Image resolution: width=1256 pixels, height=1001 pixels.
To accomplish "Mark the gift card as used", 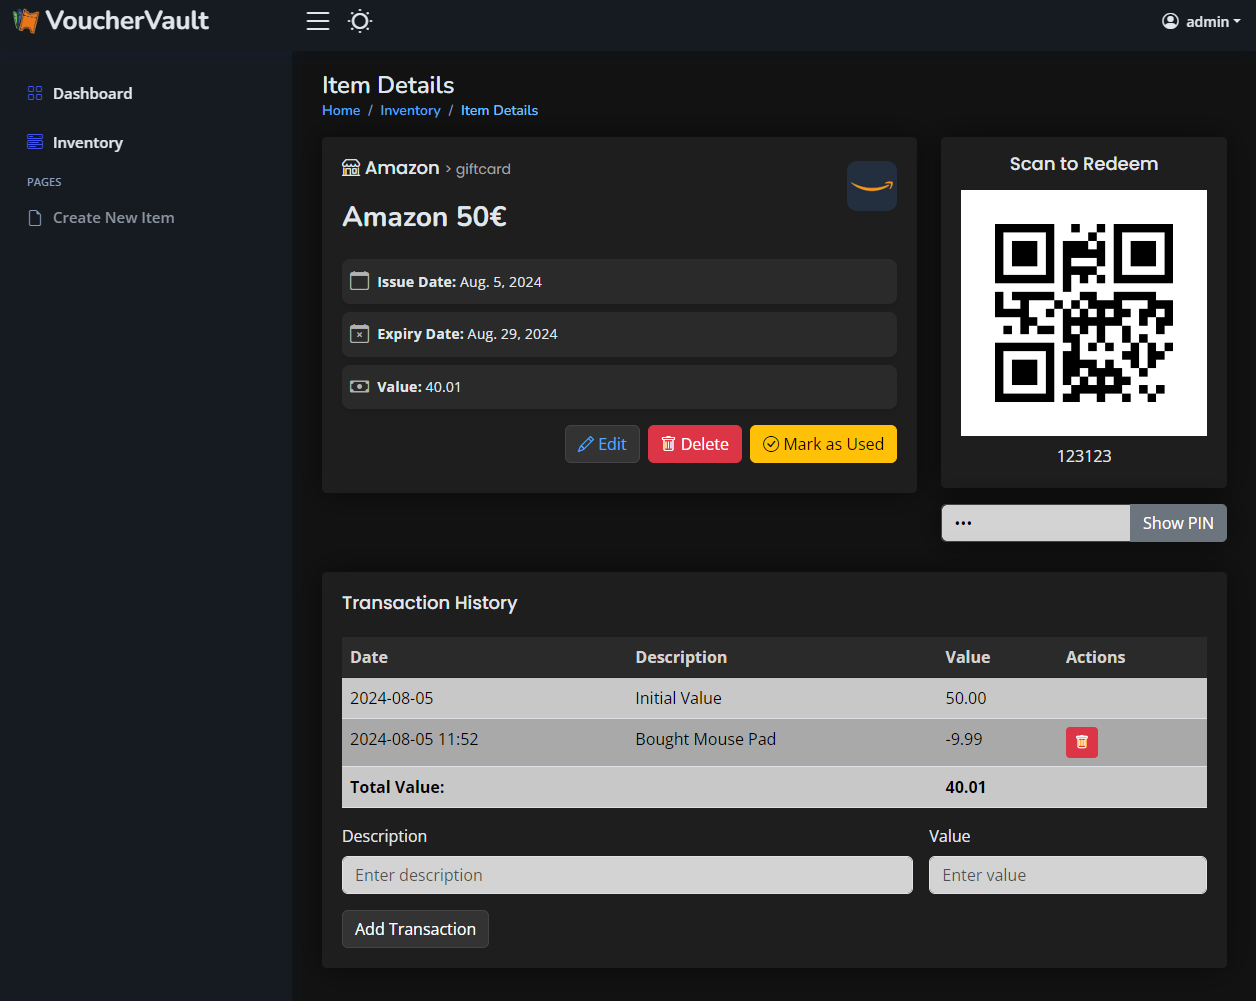I will click(x=823, y=444).
